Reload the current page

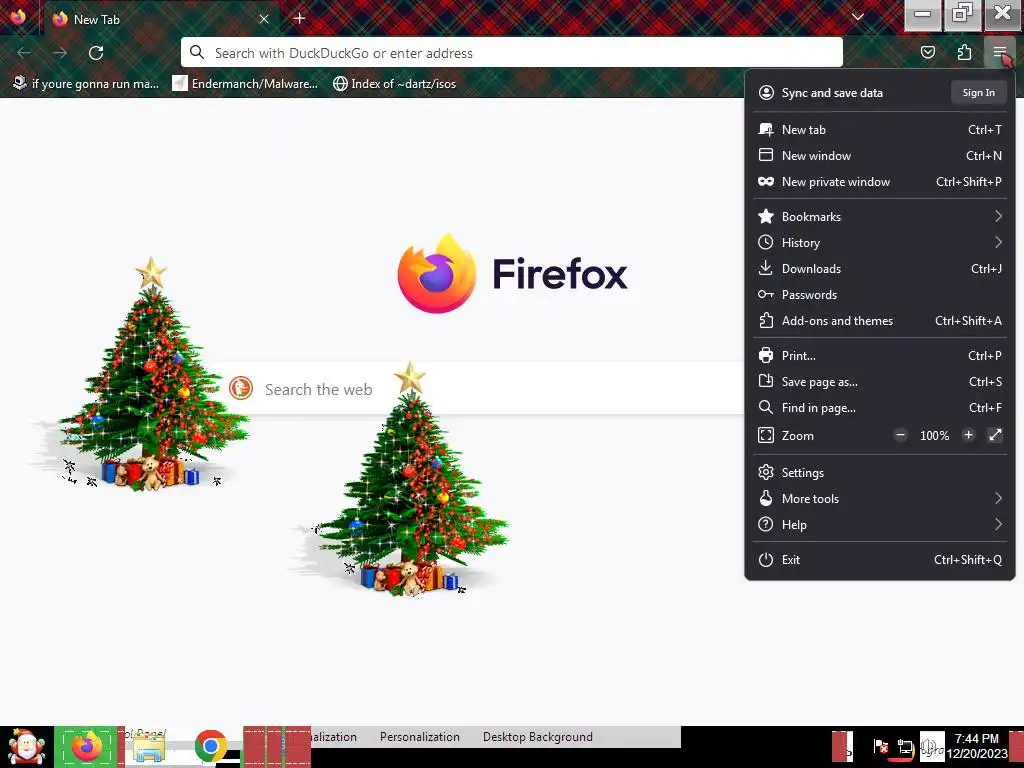tap(96, 53)
